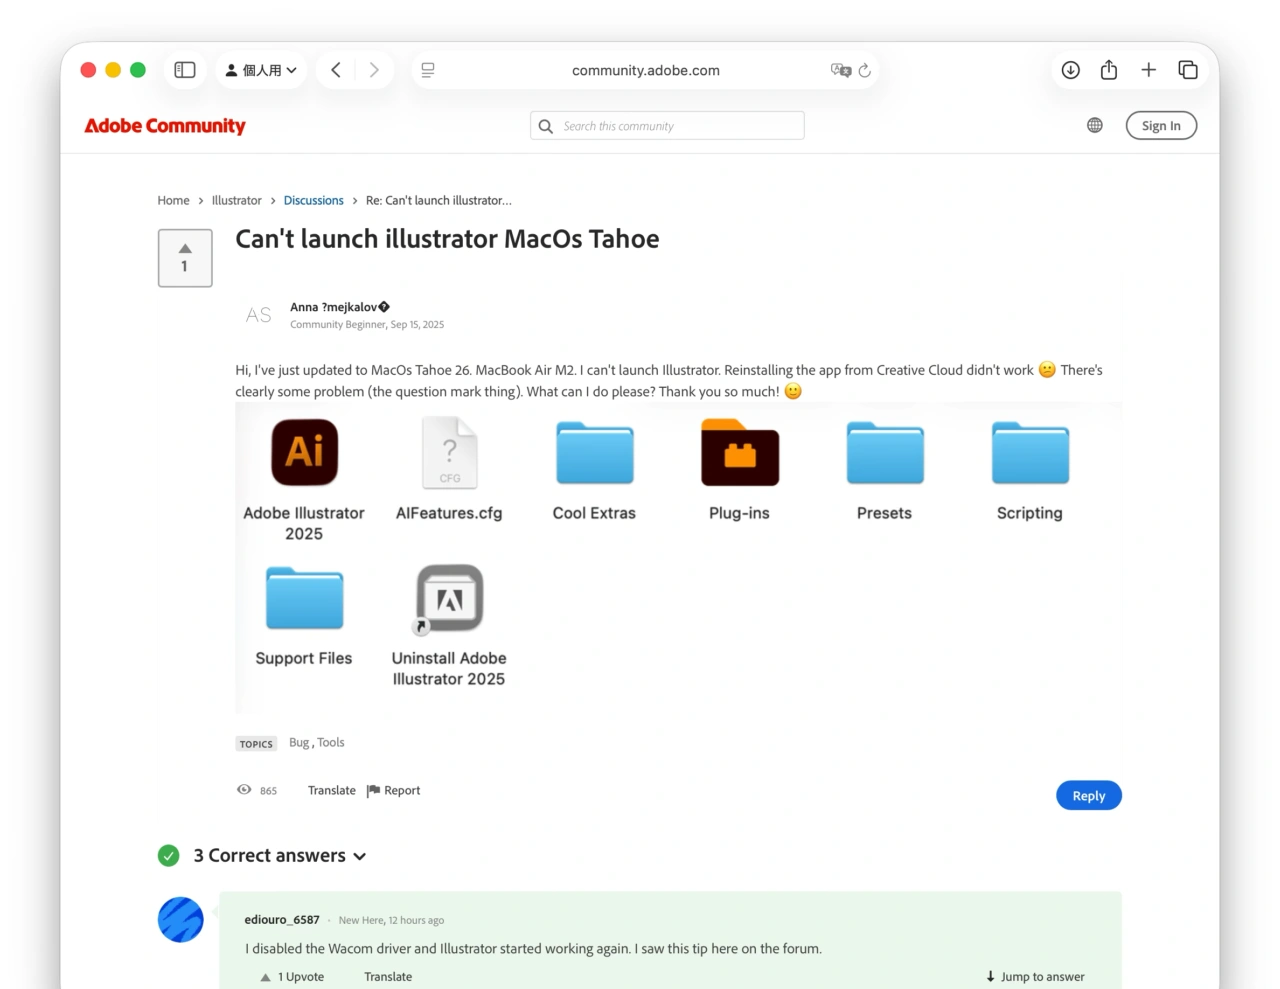Image resolution: width=1280 pixels, height=989 pixels.
Task: Expand the 3 Correct answers chevron
Action: (x=360, y=857)
